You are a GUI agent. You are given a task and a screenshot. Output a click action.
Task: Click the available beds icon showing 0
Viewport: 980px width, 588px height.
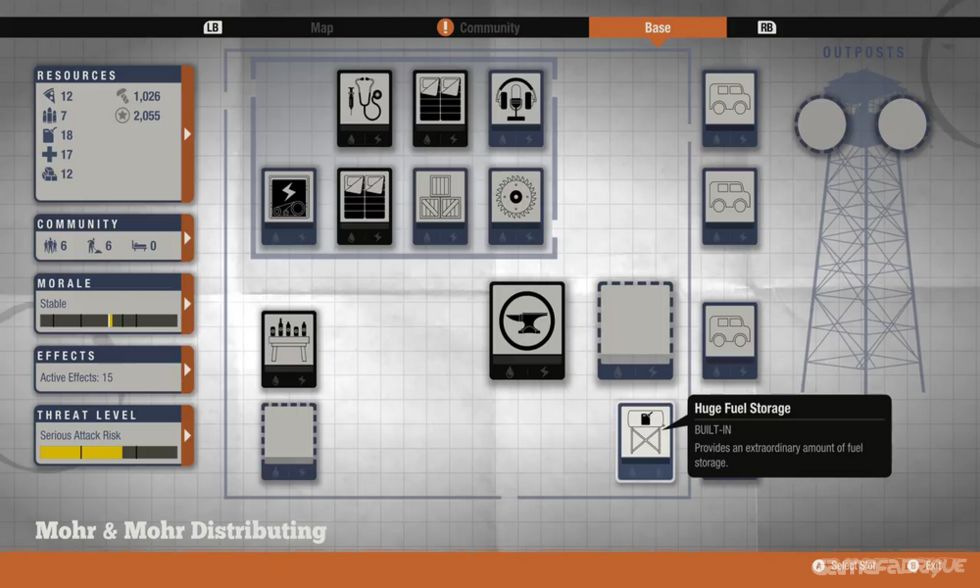pyautogui.click(x=139, y=246)
